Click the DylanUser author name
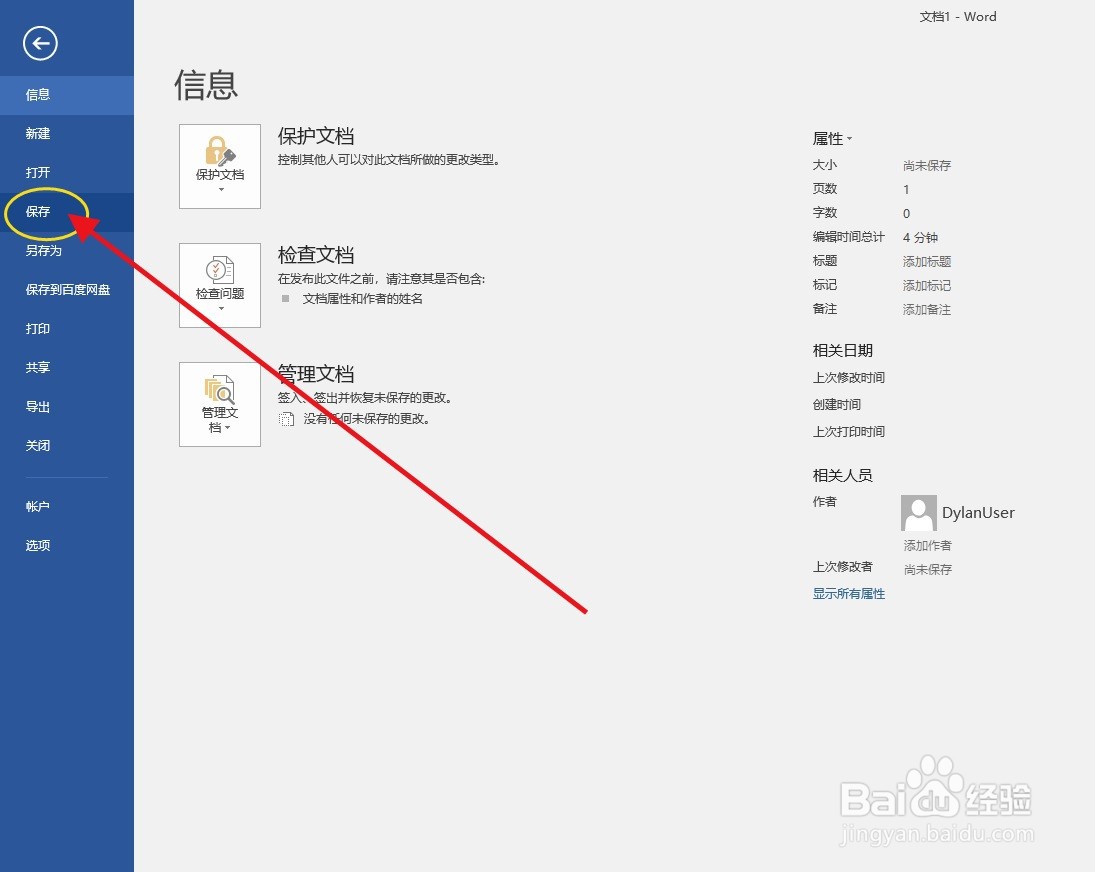 [978, 512]
